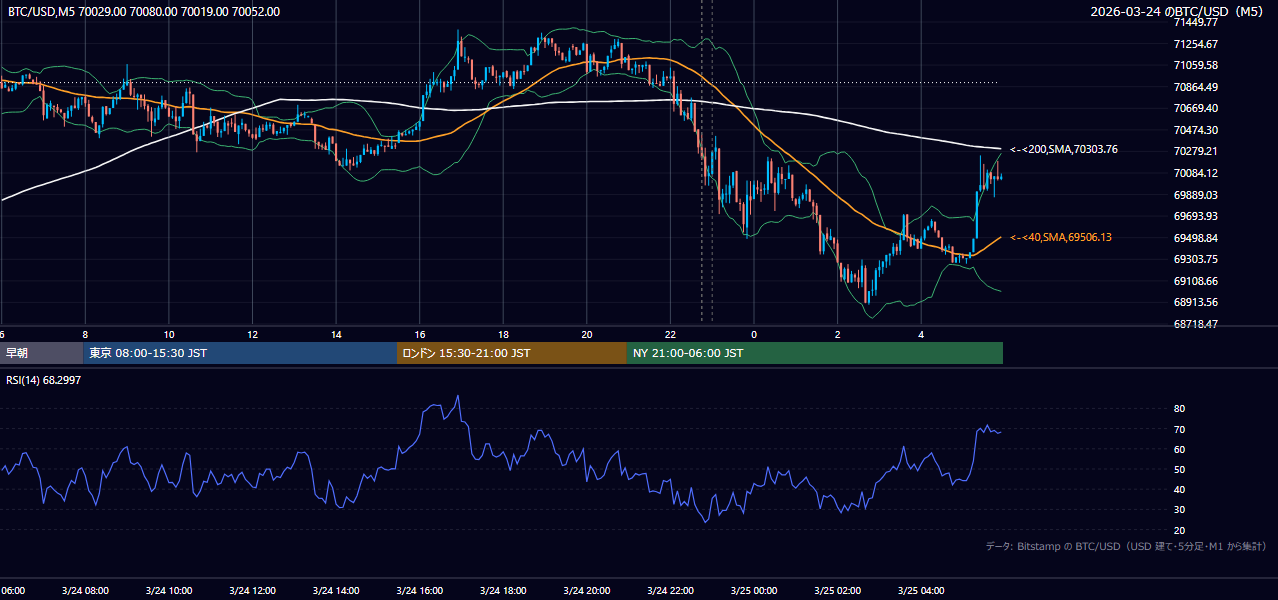
Task: Click RSI axis level 50
Action: (x=1179, y=469)
